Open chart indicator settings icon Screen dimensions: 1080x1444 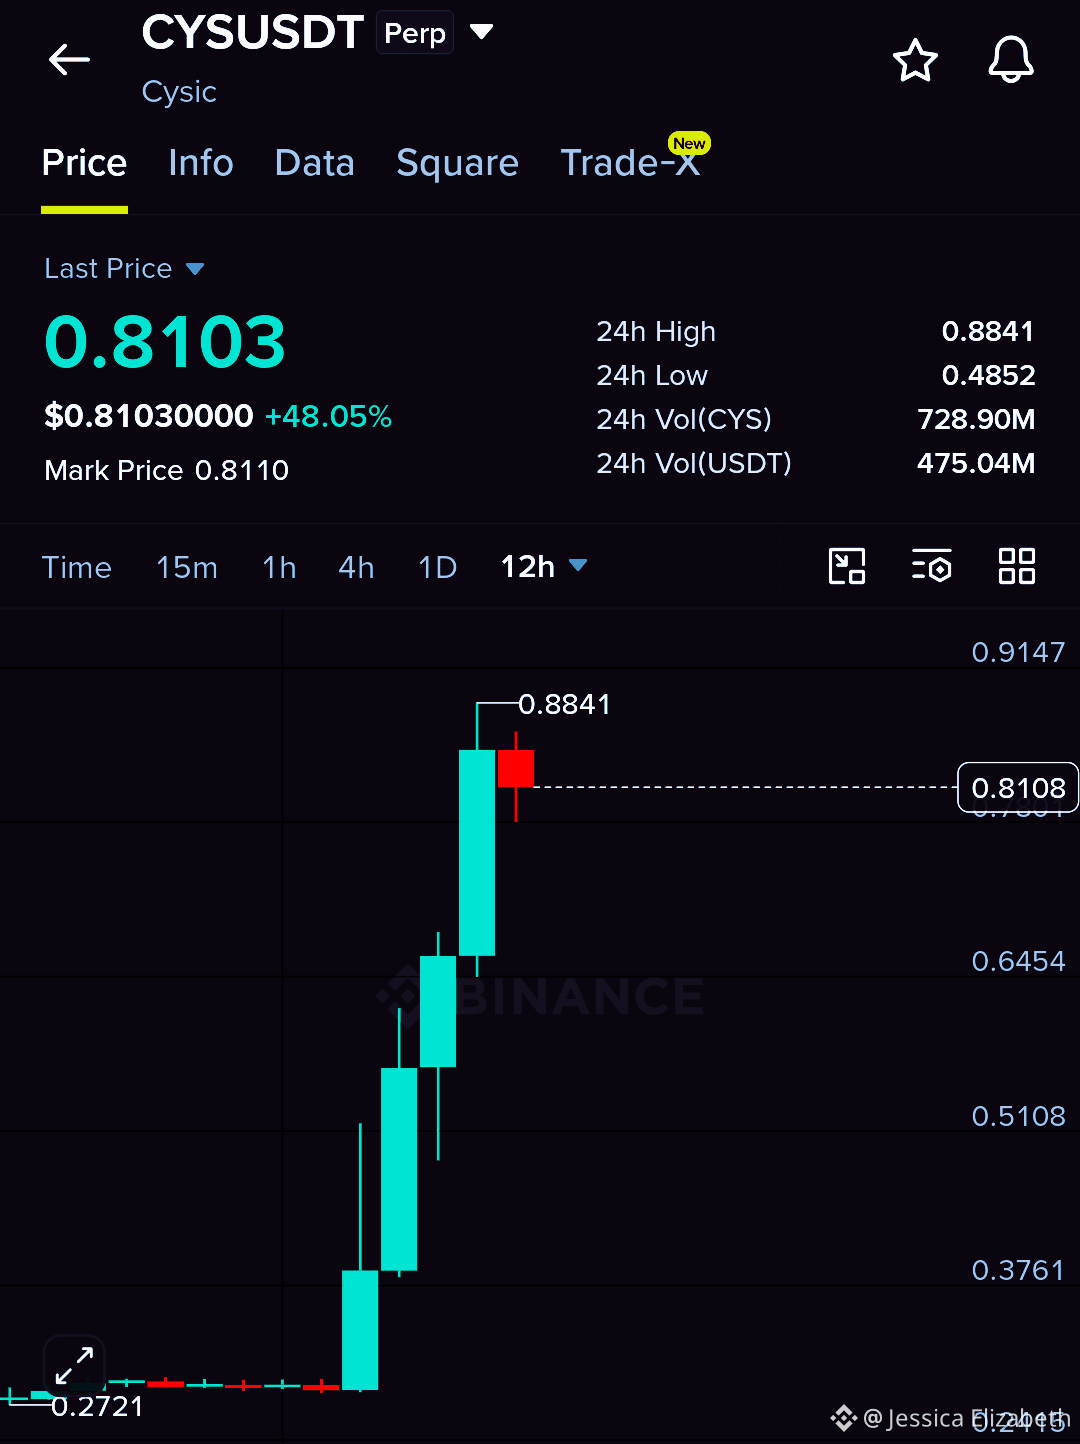(931, 566)
